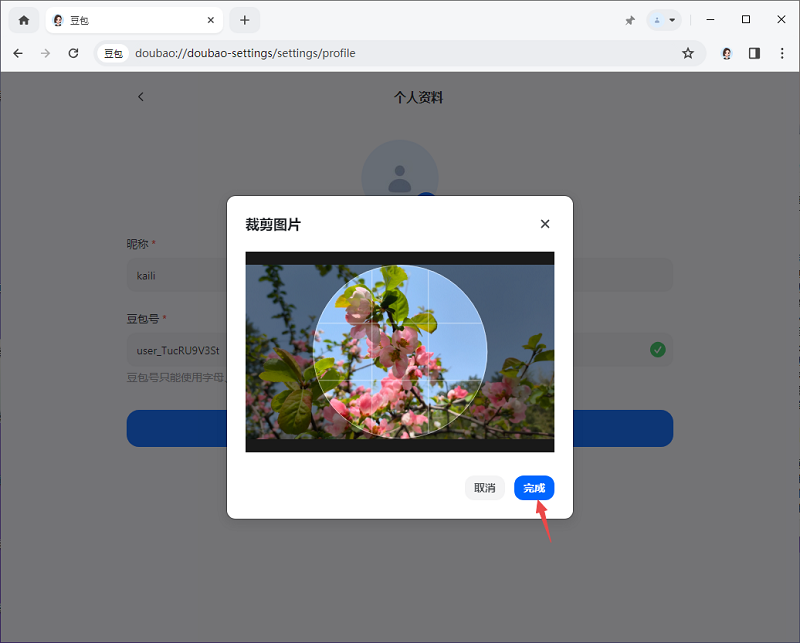This screenshot has height=643, width=800.
Task: Click the back chevron beside 个人资料
Action: [141, 97]
